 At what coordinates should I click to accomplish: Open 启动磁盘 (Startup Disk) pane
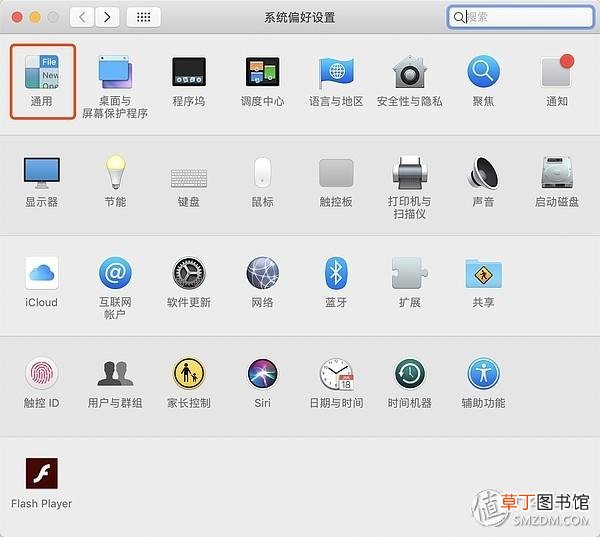click(557, 181)
